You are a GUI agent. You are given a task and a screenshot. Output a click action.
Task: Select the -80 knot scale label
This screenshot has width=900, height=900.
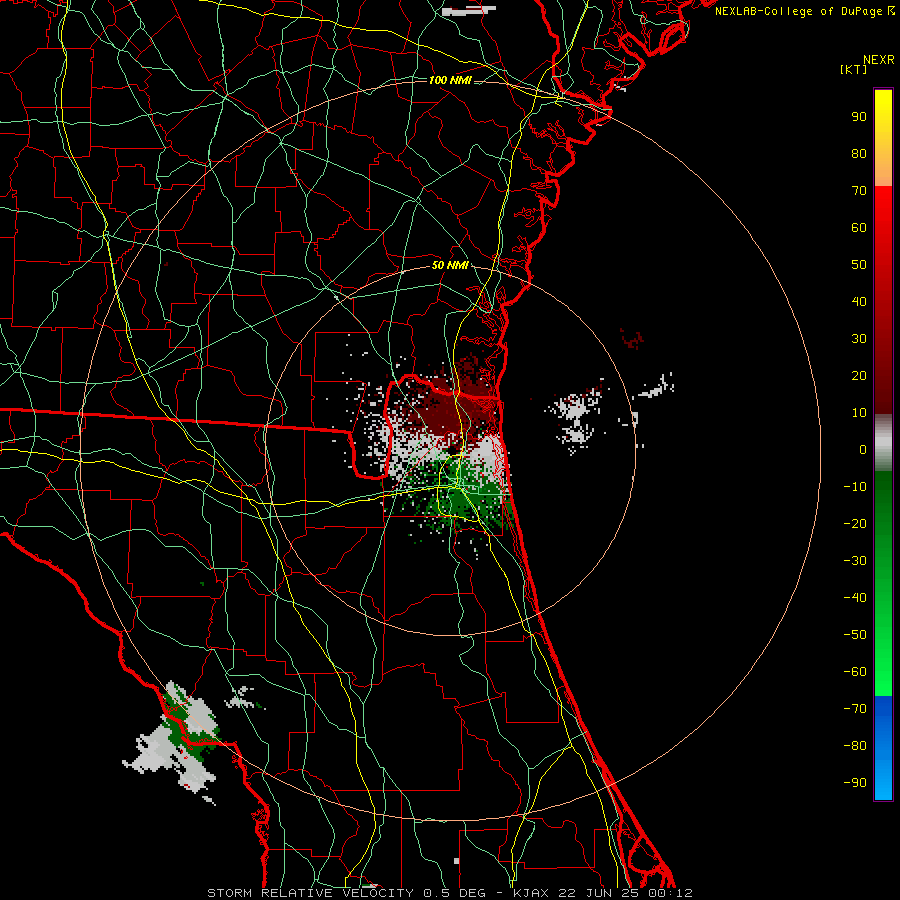(x=855, y=746)
